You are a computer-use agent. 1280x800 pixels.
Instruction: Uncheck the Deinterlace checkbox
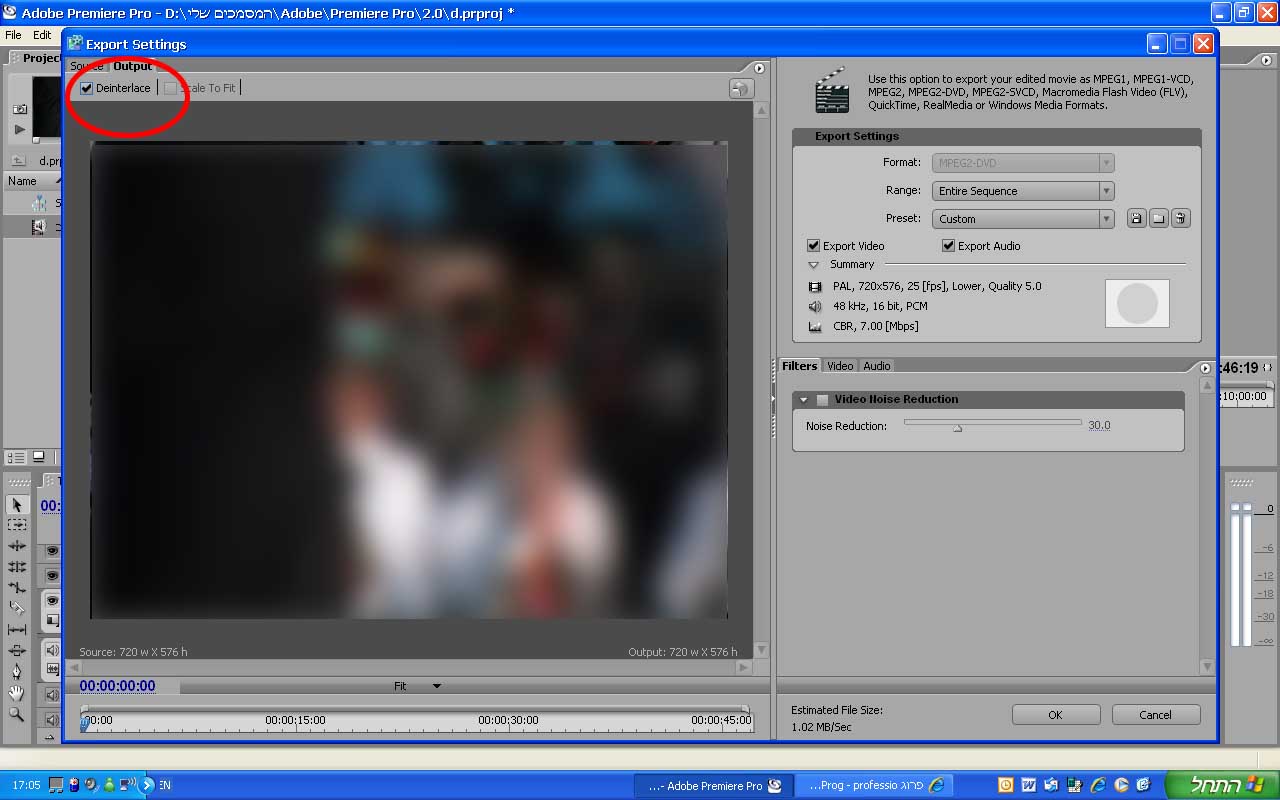(x=87, y=88)
